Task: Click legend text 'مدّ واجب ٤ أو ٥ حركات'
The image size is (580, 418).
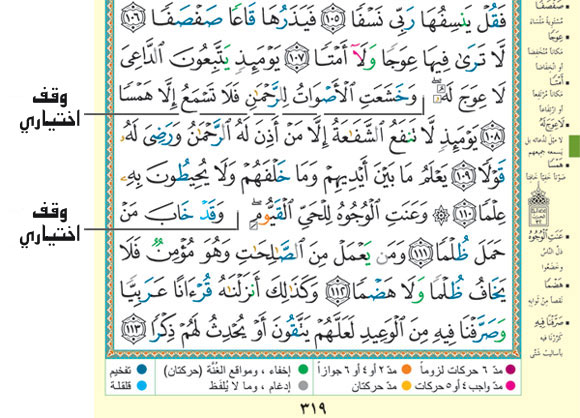Action: 458,387
